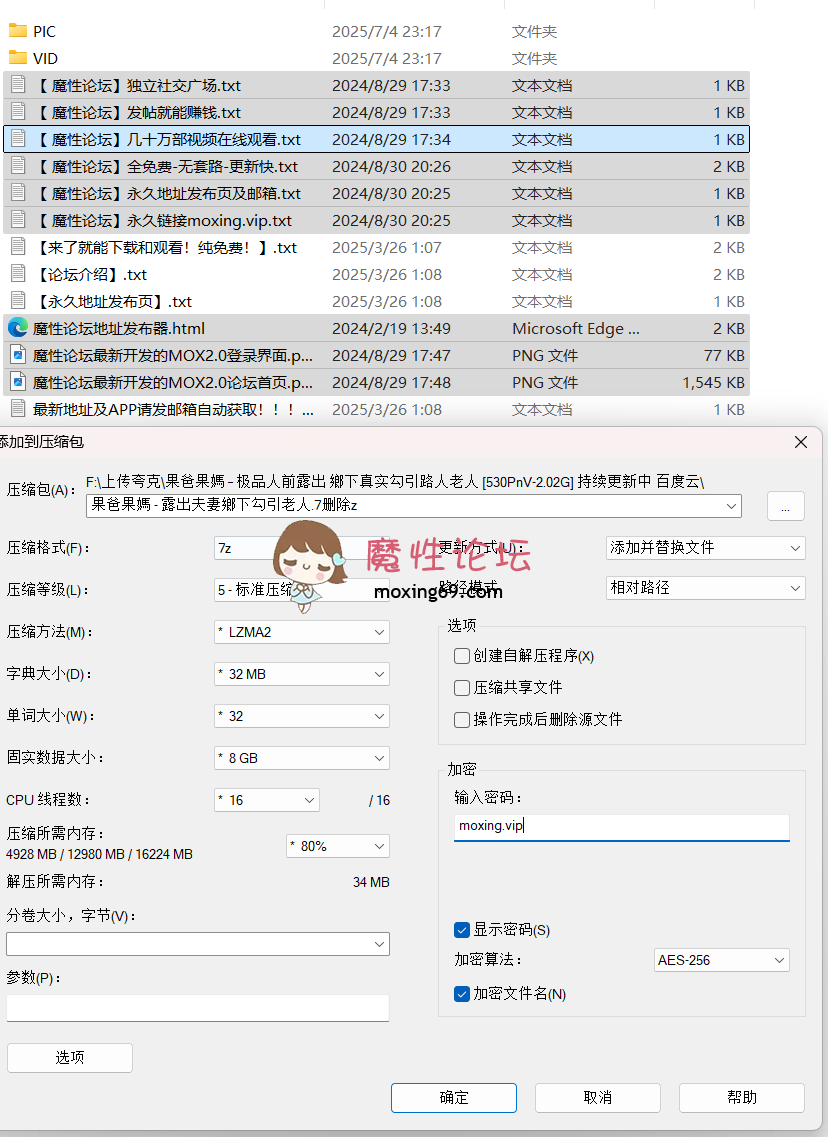Screen dimensions: 828x1137
Task: Select the VID folder icon
Action: [x=17, y=57]
